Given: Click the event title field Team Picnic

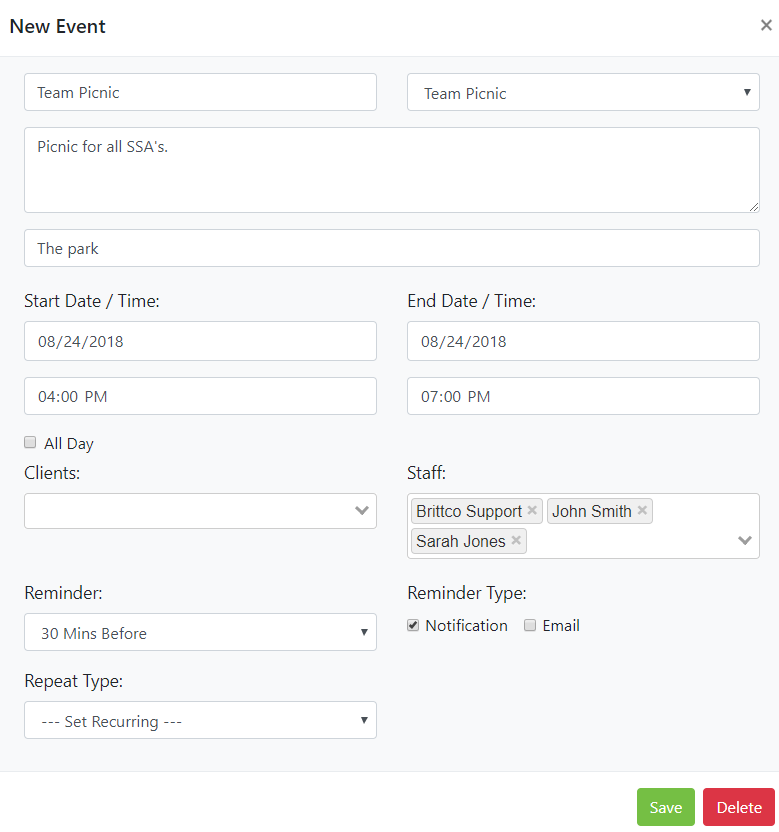Looking at the screenshot, I should pos(200,93).
